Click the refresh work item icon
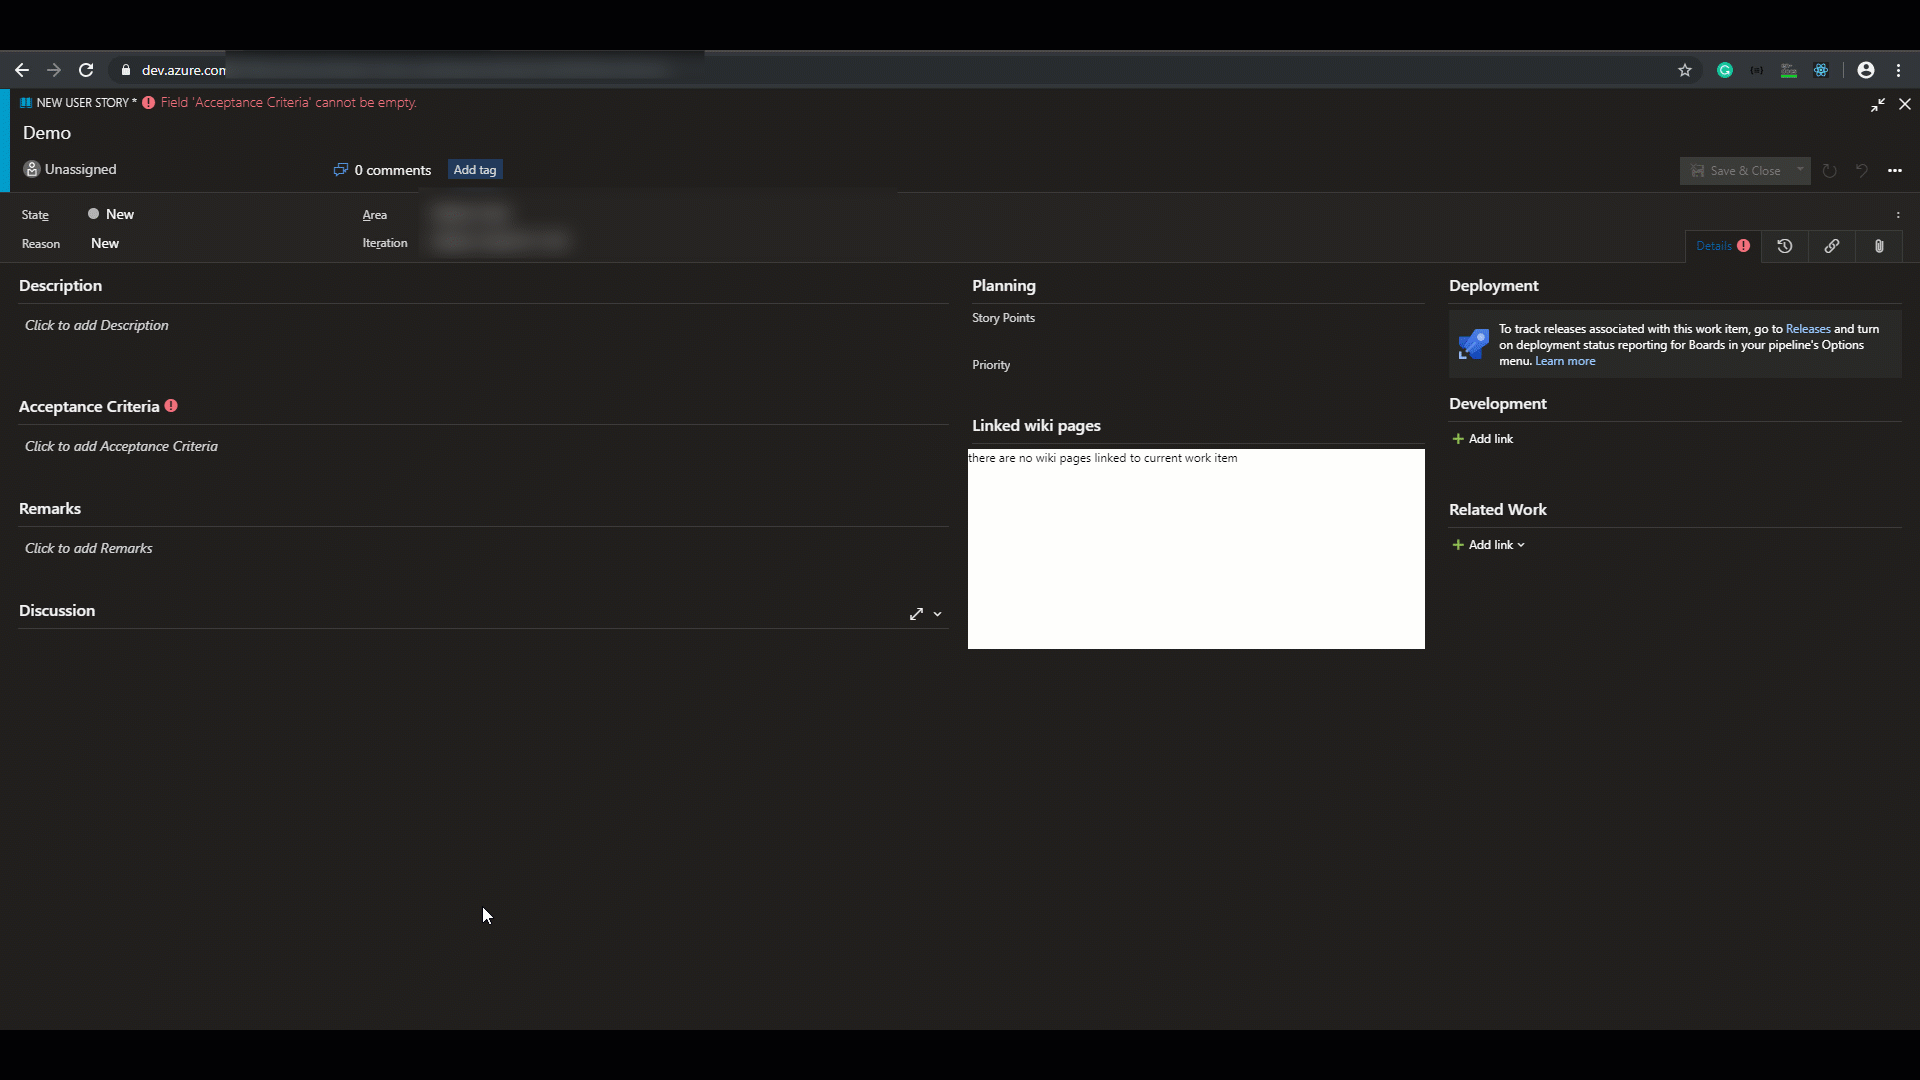Image resolution: width=1920 pixels, height=1080 pixels. 1830,171
